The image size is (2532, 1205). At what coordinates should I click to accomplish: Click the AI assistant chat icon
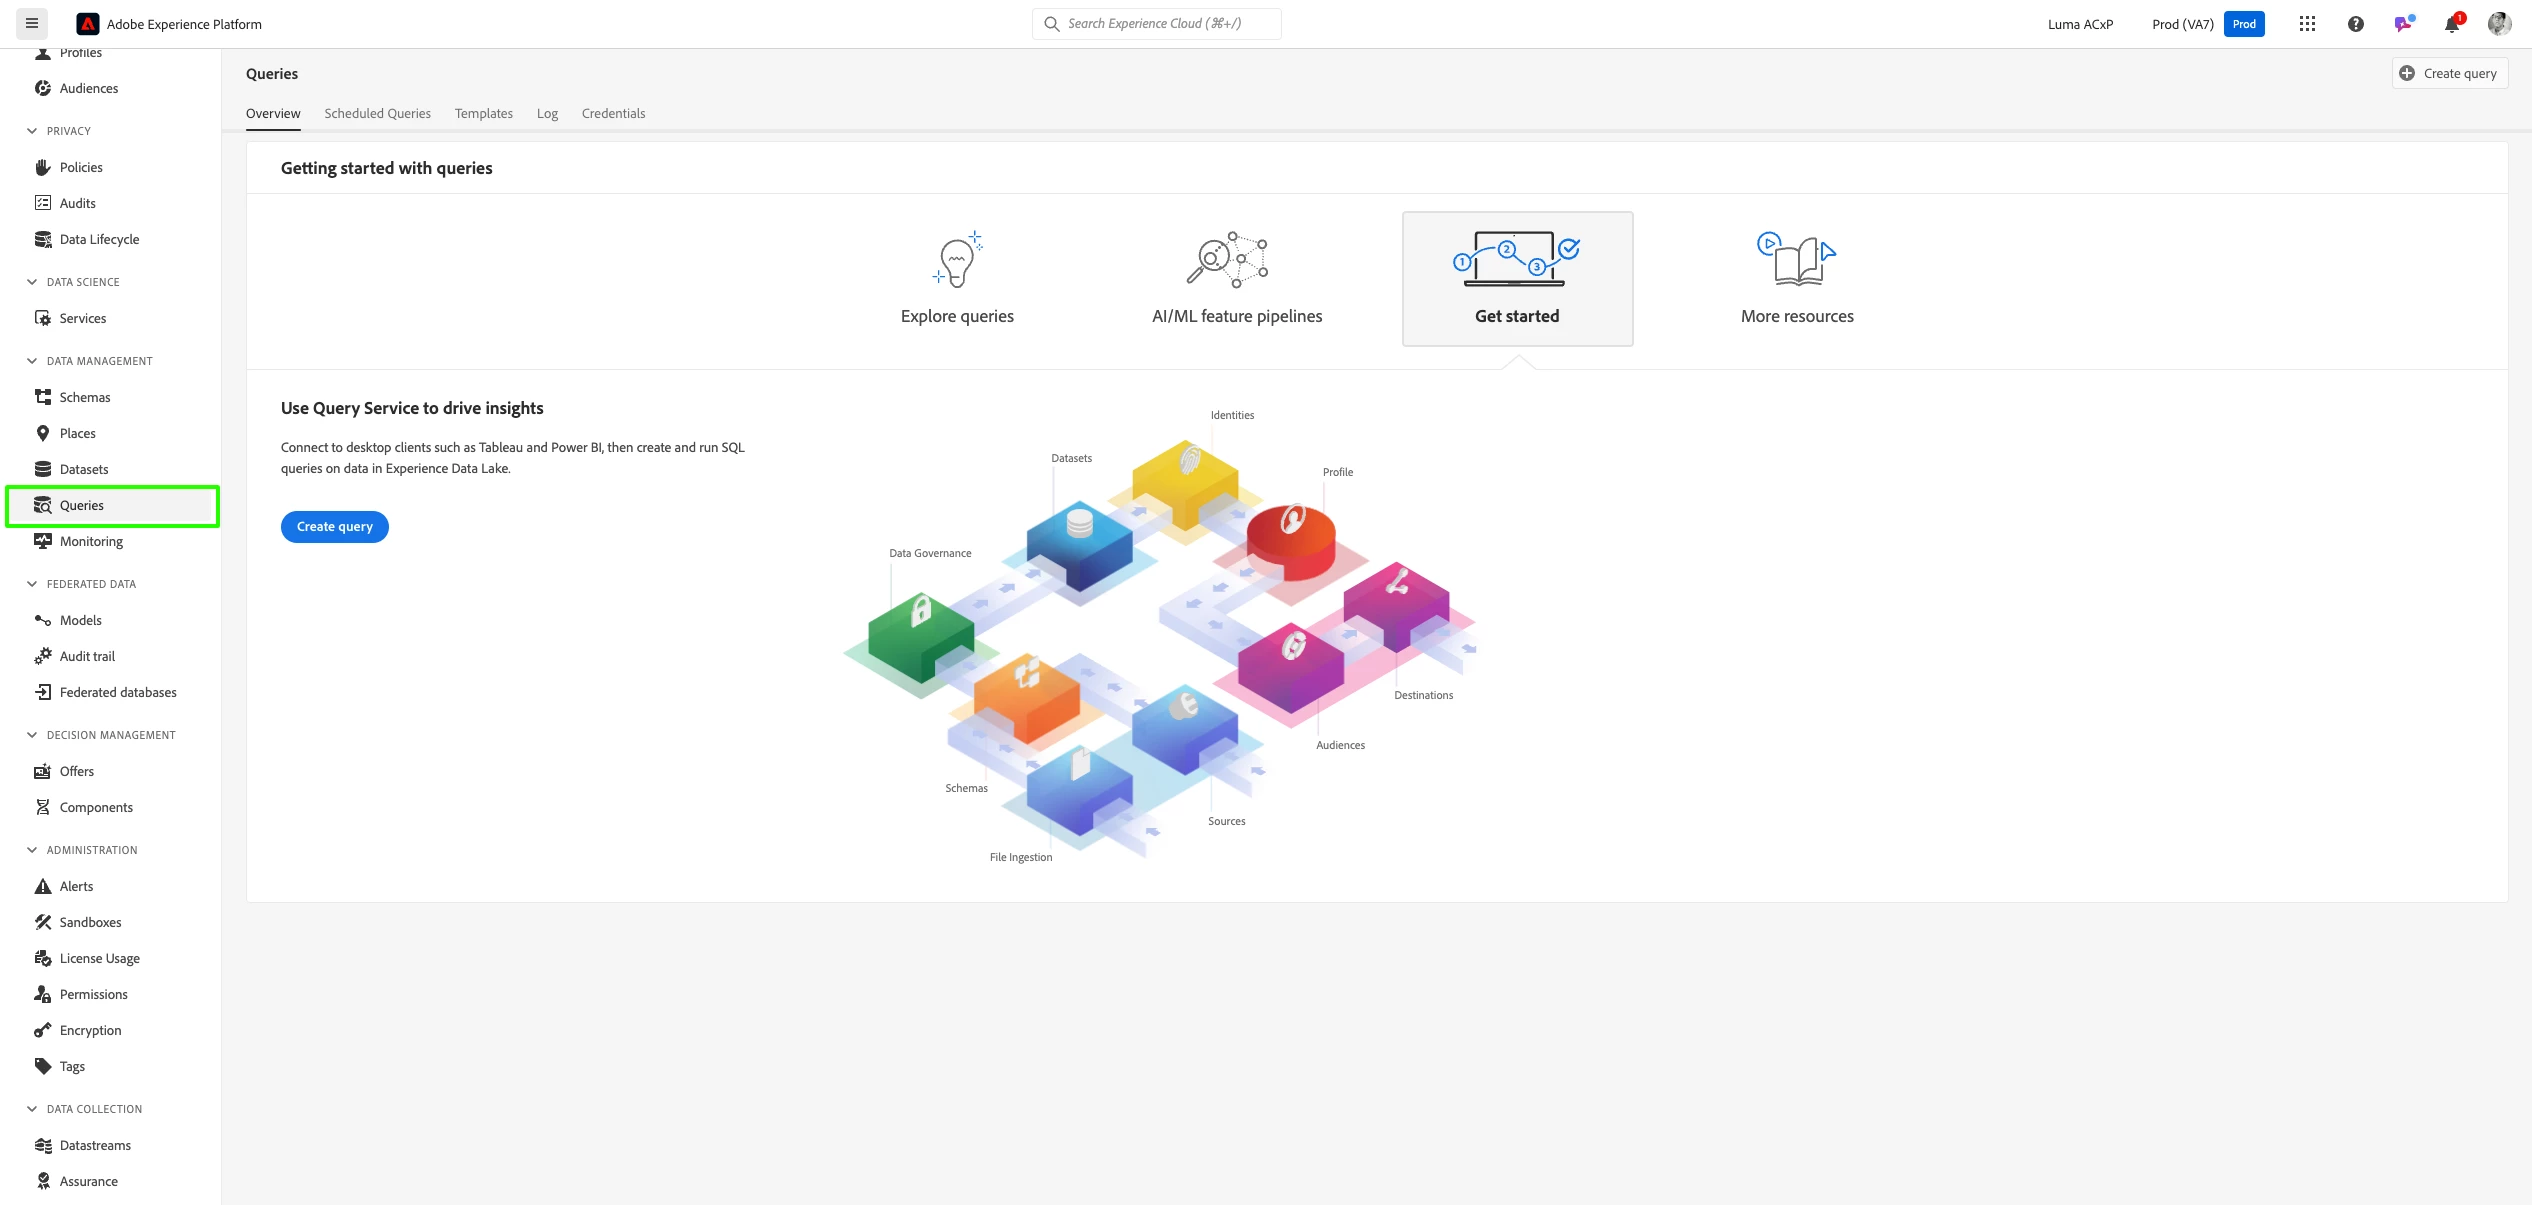point(2403,24)
